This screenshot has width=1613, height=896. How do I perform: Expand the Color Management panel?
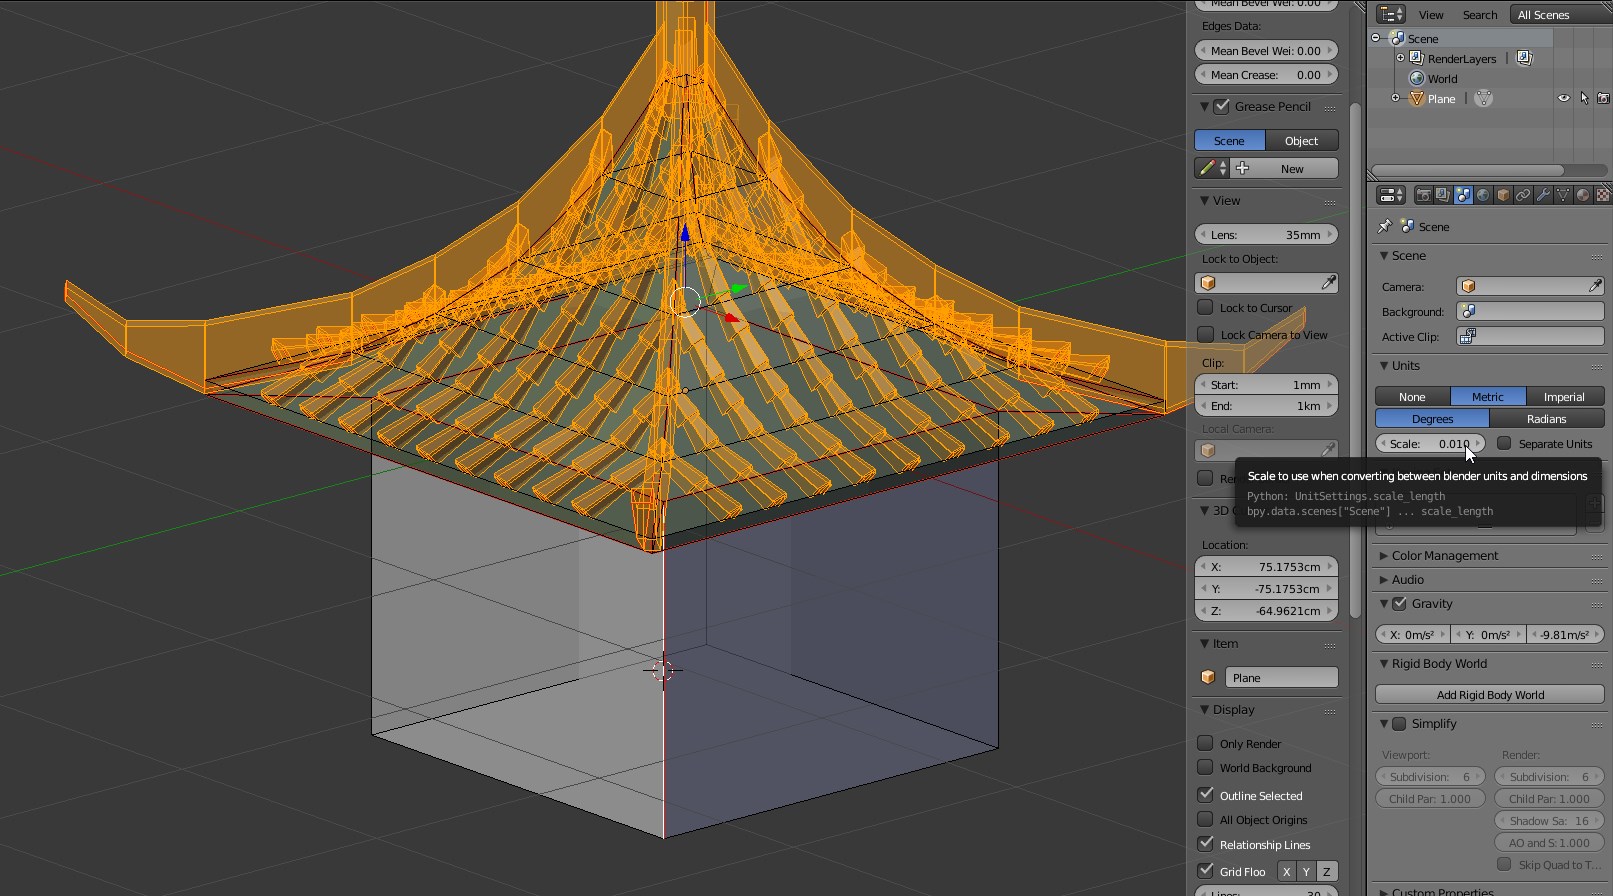point(1384,555)
